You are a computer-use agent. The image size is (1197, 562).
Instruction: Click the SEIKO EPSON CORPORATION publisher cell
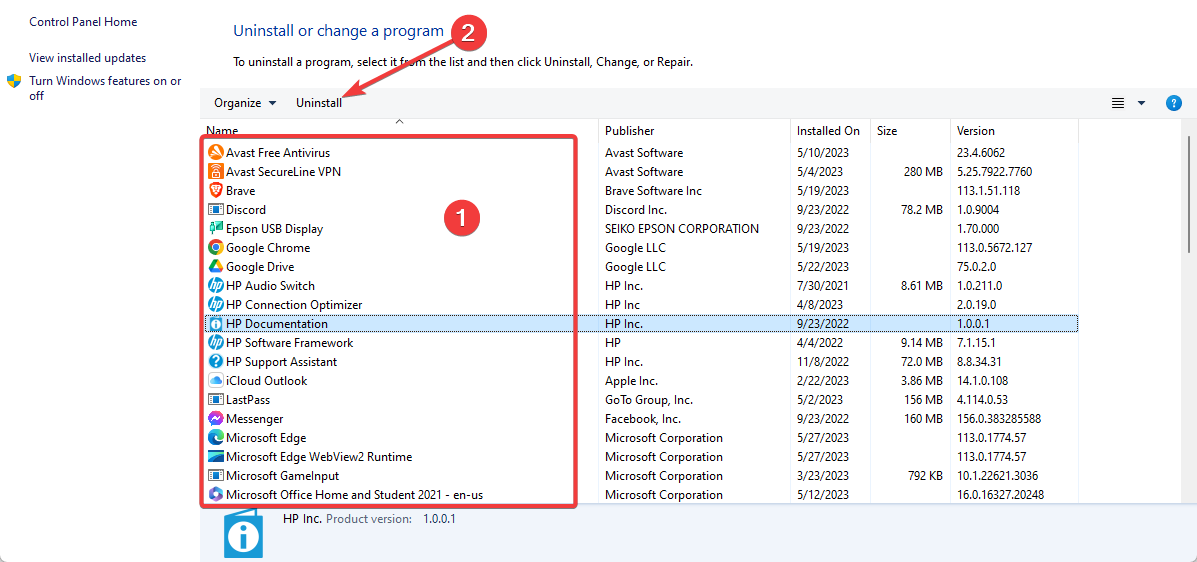[682, 228]
